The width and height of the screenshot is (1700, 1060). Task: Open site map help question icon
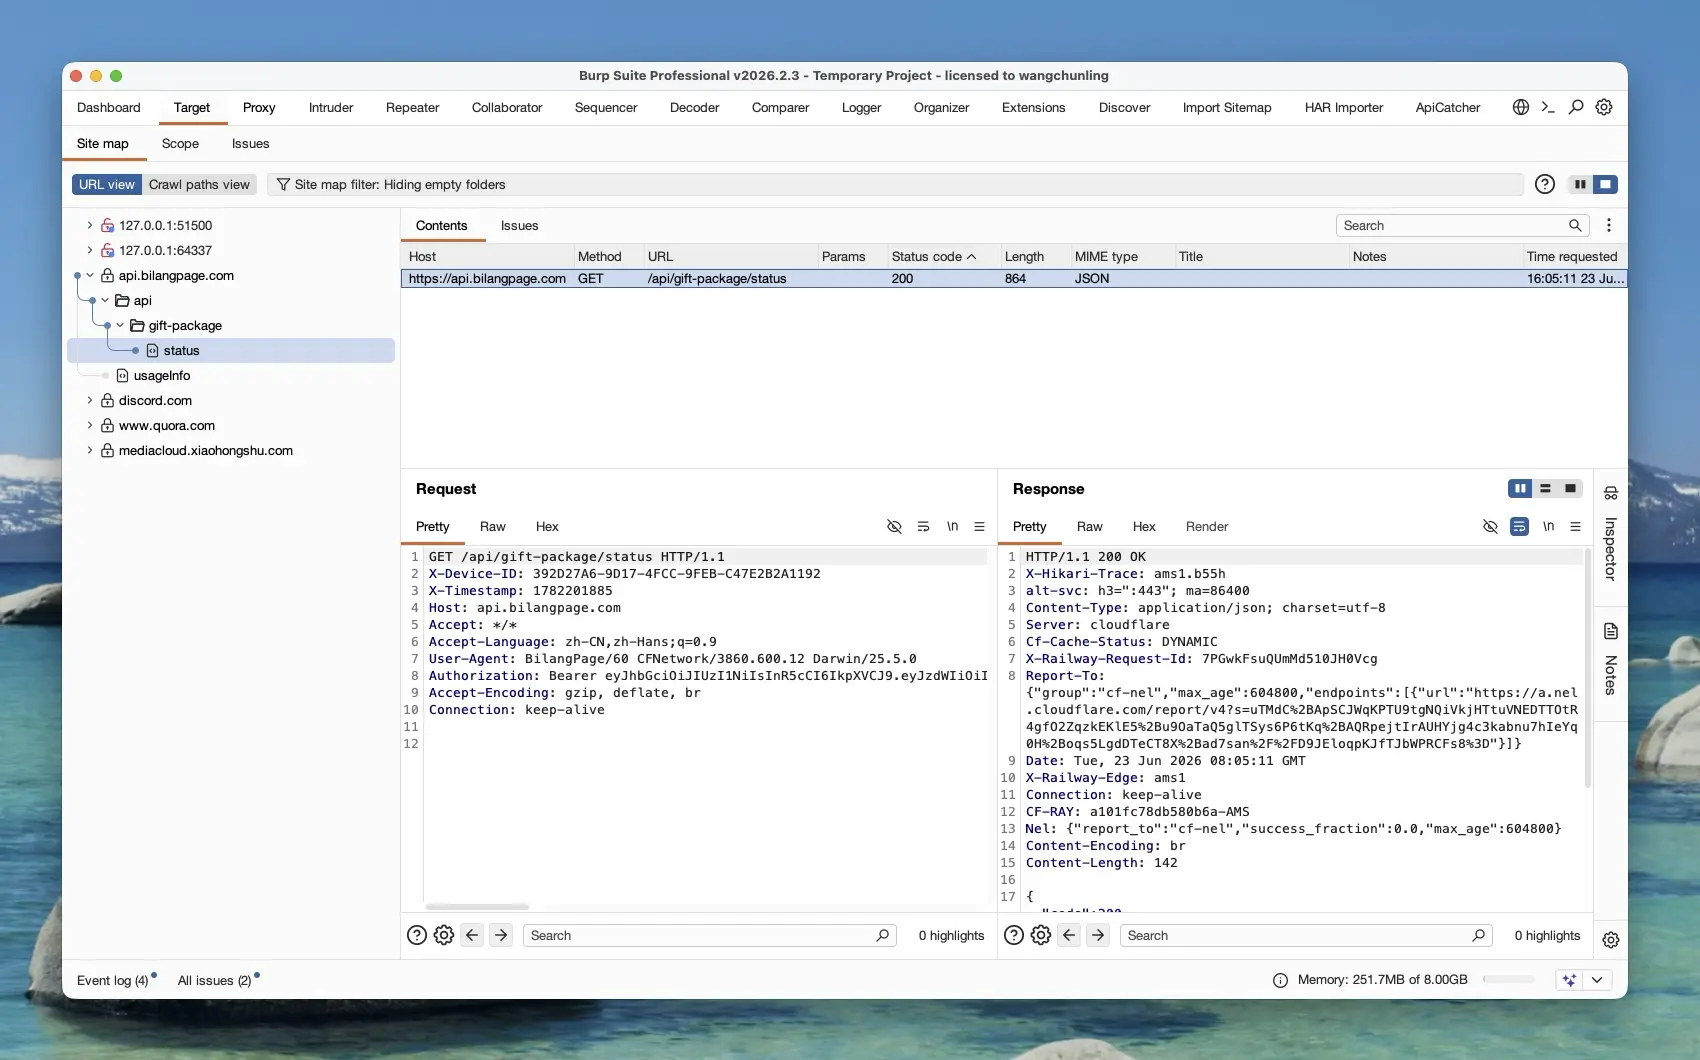click(1545, 184)
